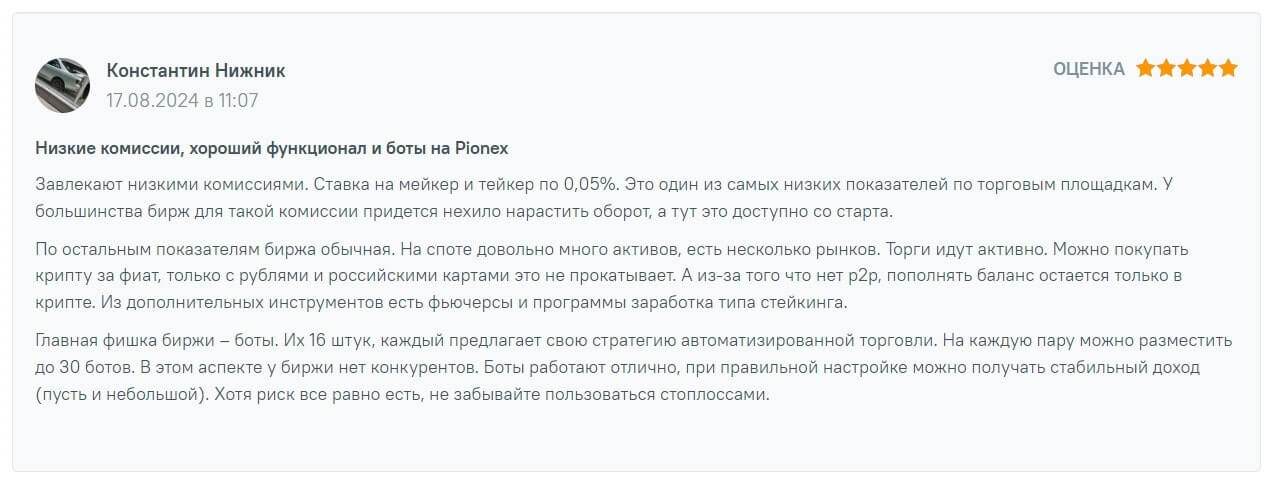The width and height of the screenshot is (1272, 480).
Task: Click the author name Константин Нижник
Action: click(196, 70)
